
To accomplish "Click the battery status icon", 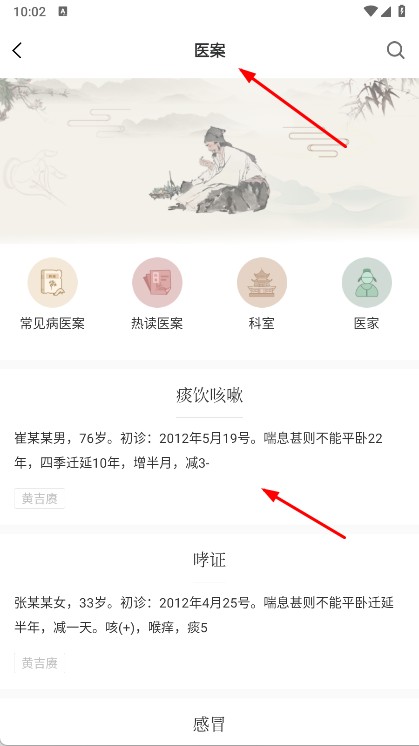I will 402,11.
